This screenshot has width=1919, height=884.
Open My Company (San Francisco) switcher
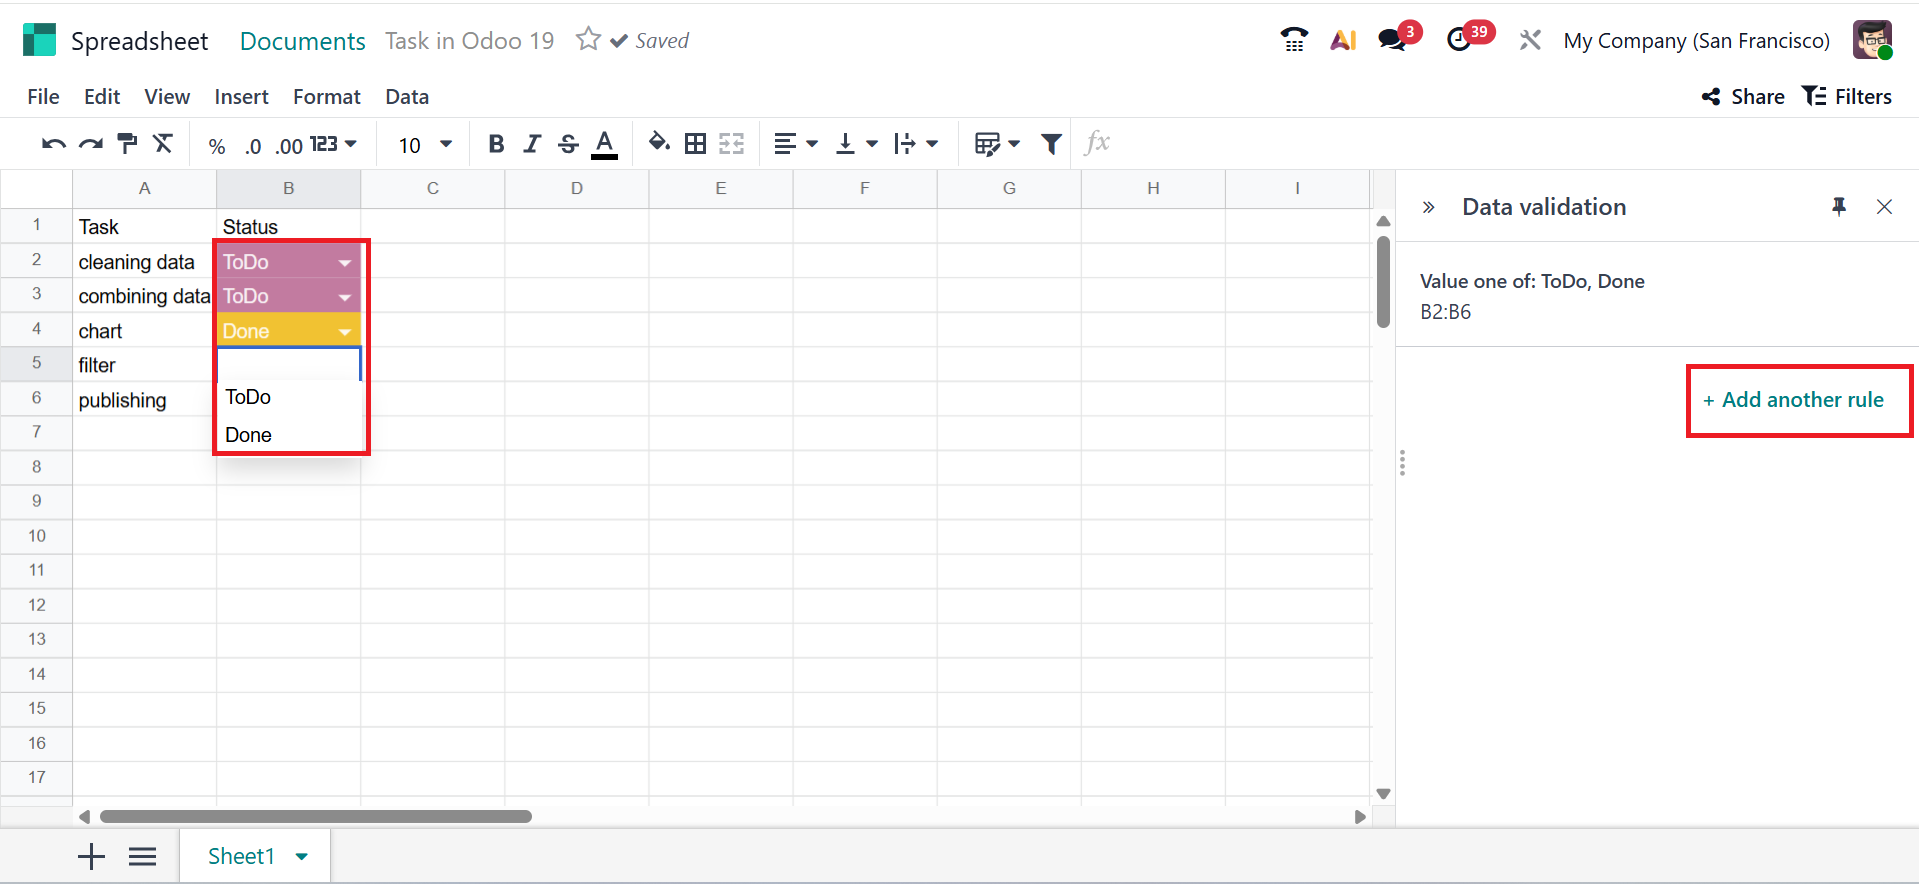coord(1696,41)
